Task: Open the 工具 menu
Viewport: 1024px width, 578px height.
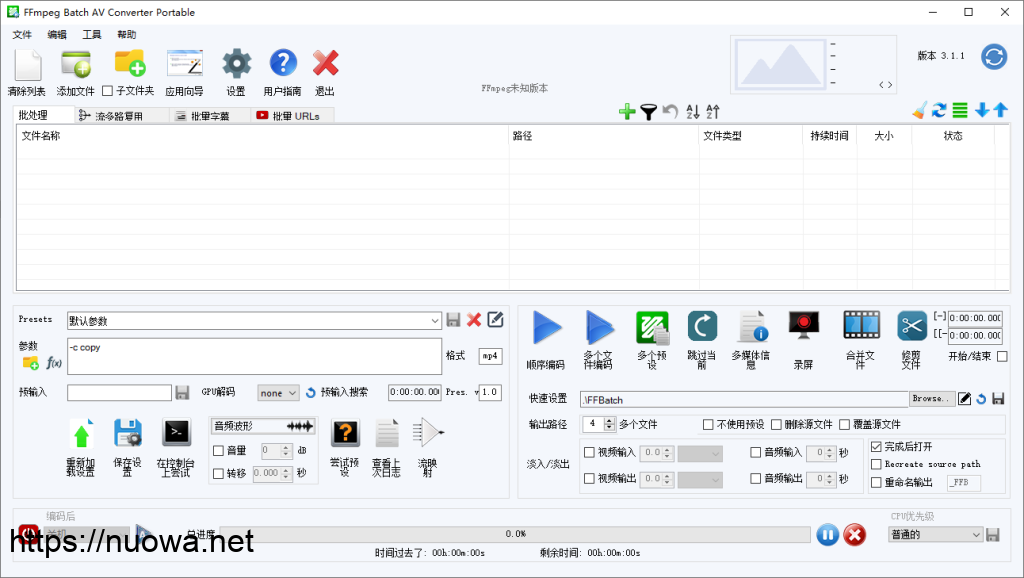Action: coord(91,34)
